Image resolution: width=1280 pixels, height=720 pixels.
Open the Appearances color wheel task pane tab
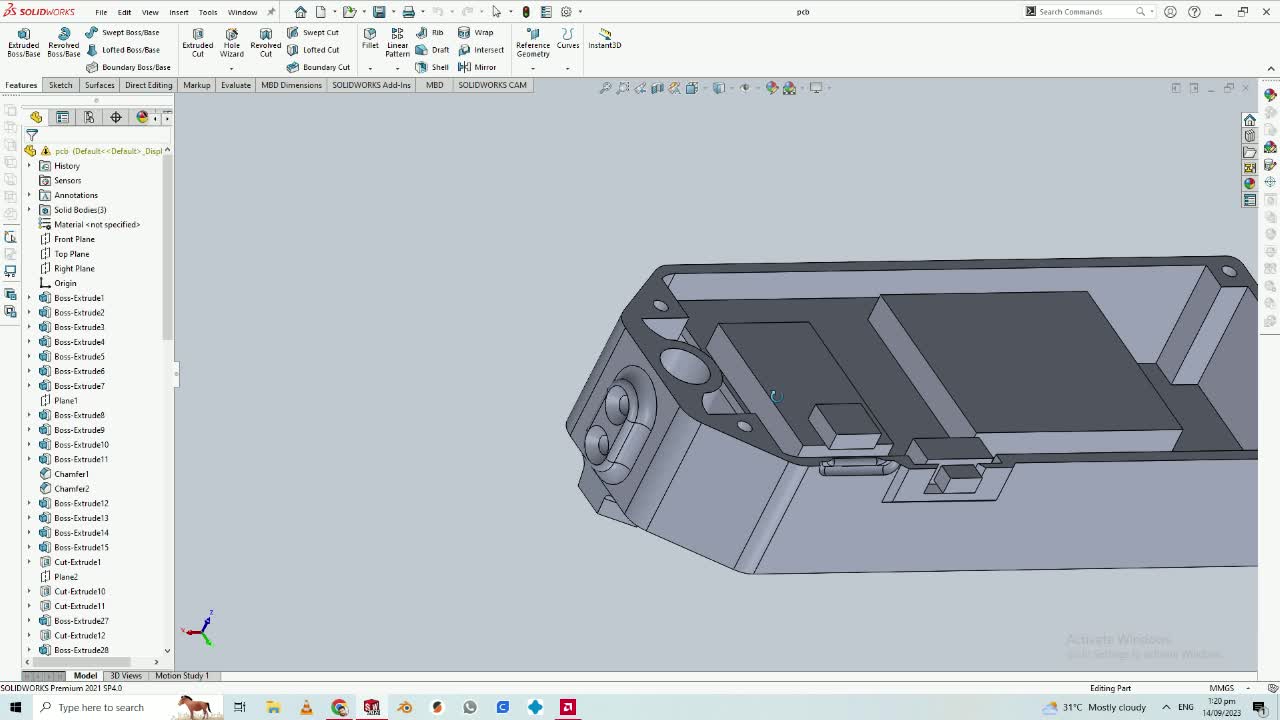1250,184
